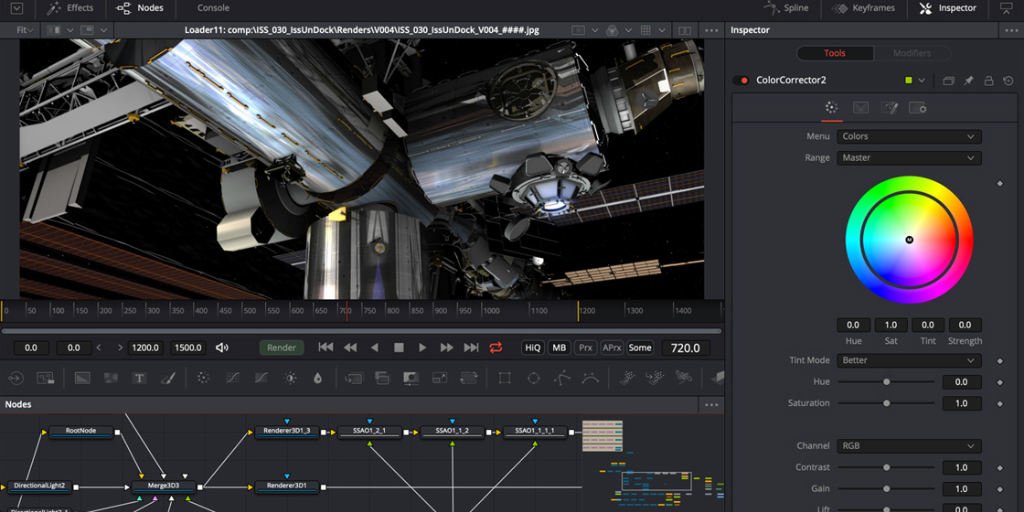
Task: Click the MediaIn tool icon in toolbar
Action: pyautogui.click(x=16, y=377)
